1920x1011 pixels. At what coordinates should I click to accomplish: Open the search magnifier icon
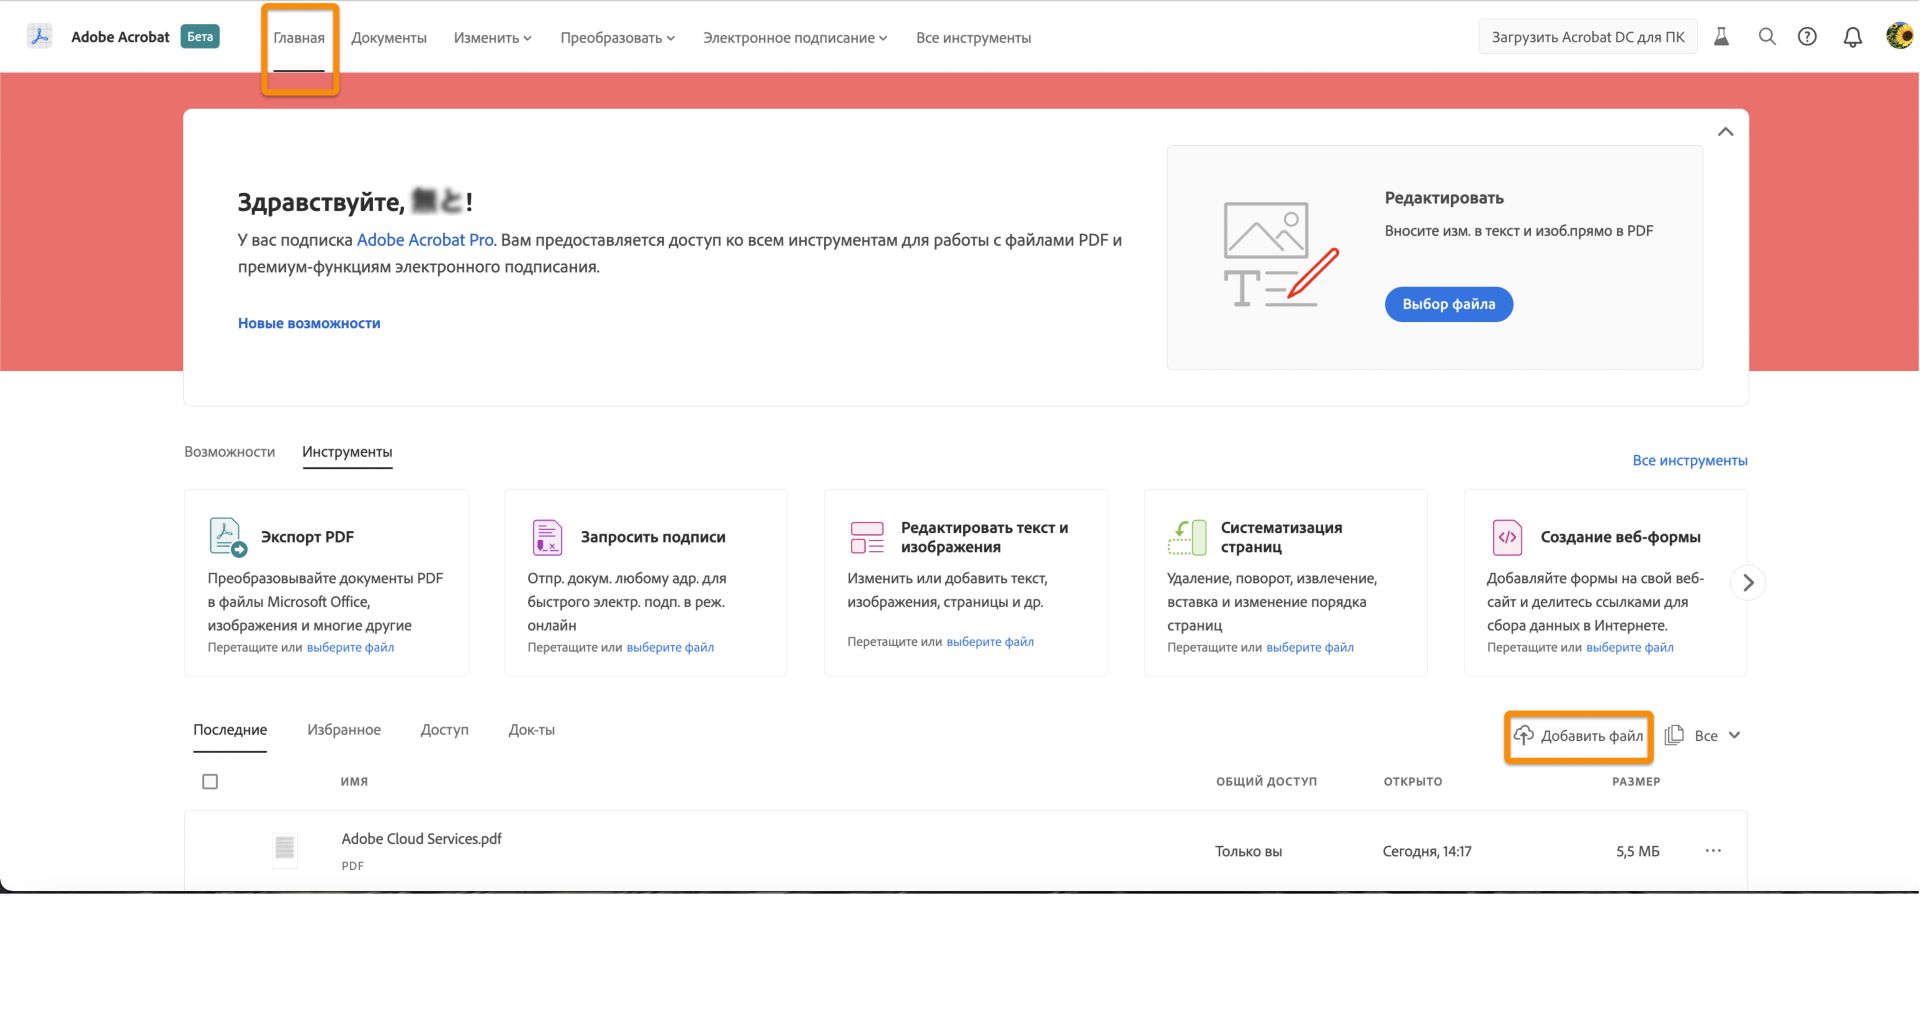pyautogui.click(x=1767, y=37)
